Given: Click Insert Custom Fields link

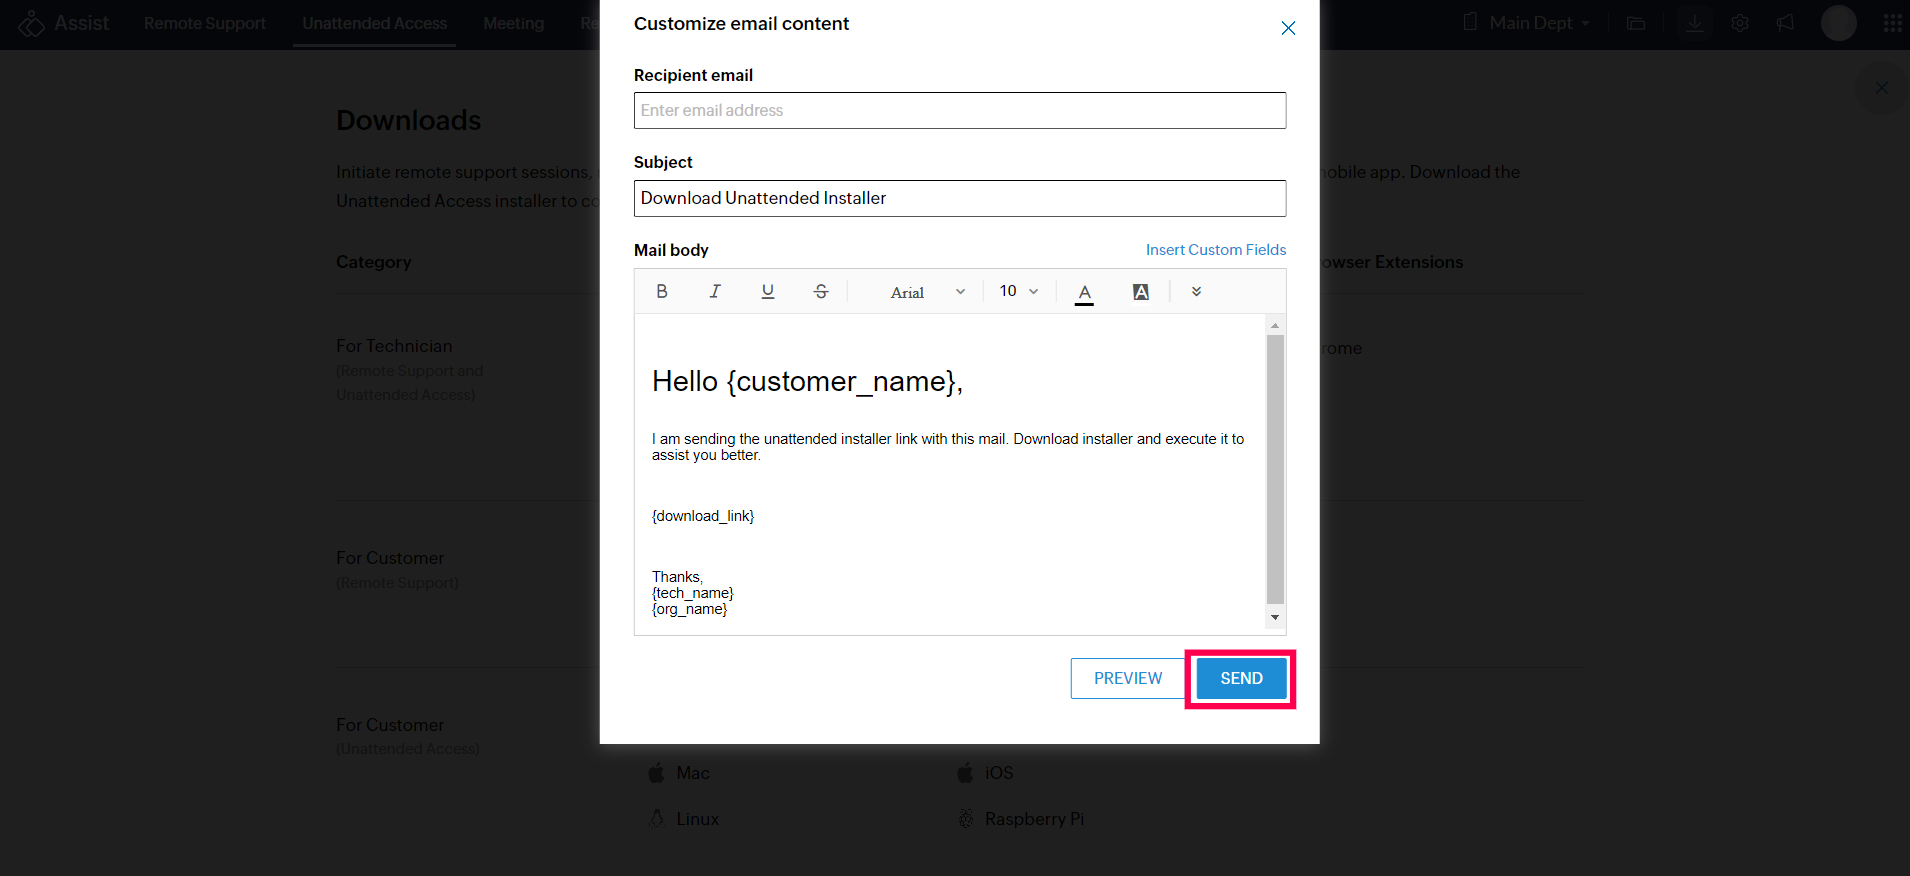Looking at the screenshot, I should (x=1215, y=250).
